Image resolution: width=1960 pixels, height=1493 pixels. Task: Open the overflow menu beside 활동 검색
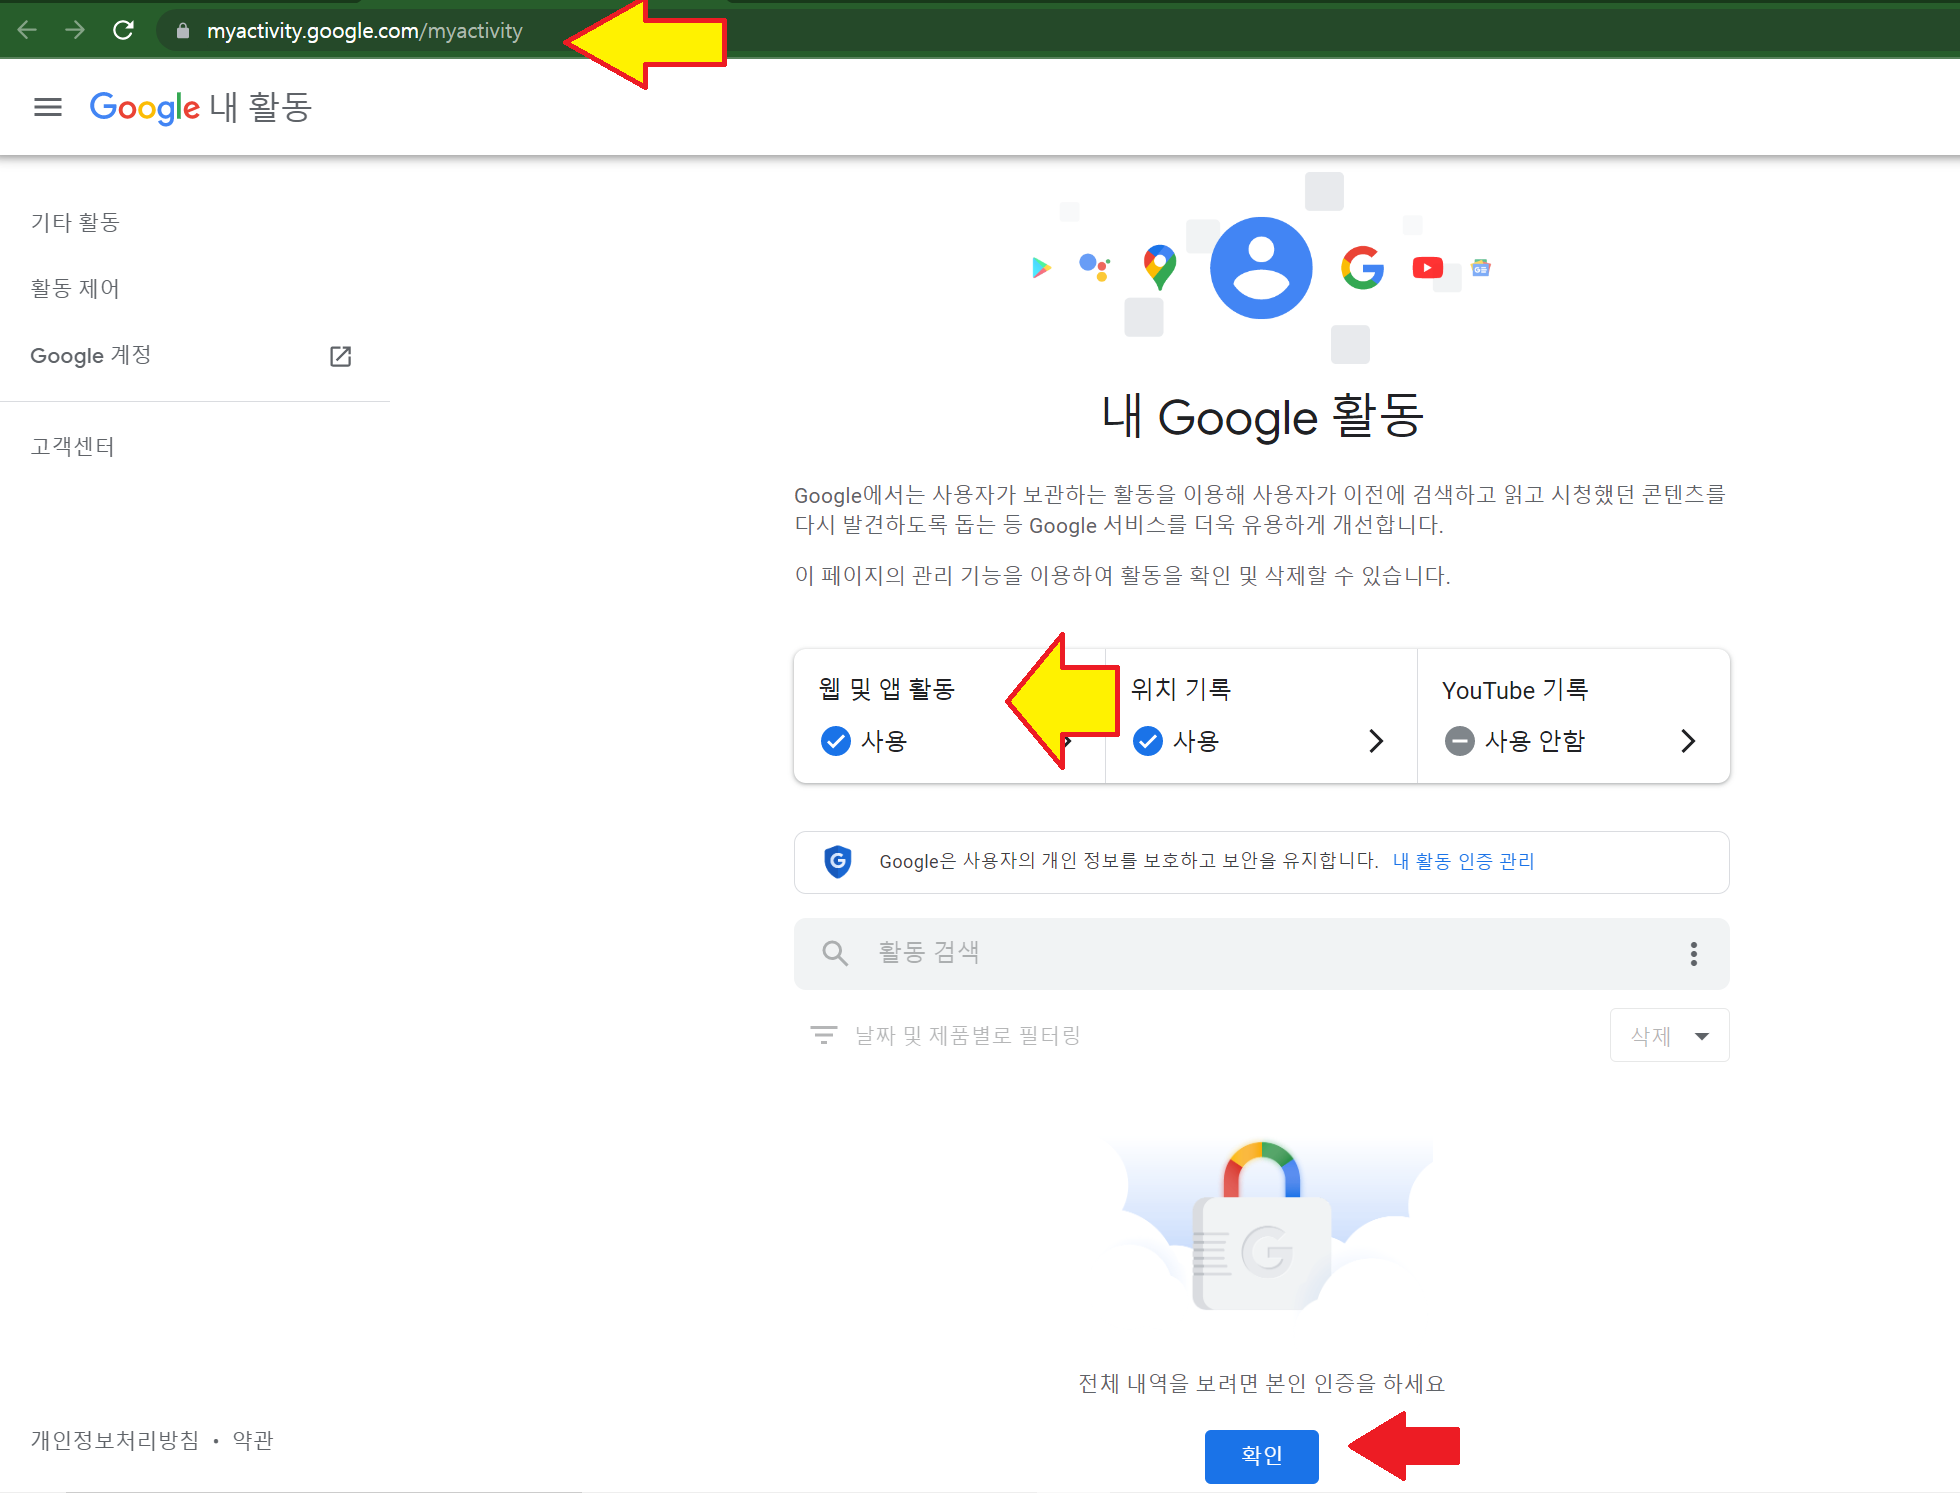click(1693, 954)
